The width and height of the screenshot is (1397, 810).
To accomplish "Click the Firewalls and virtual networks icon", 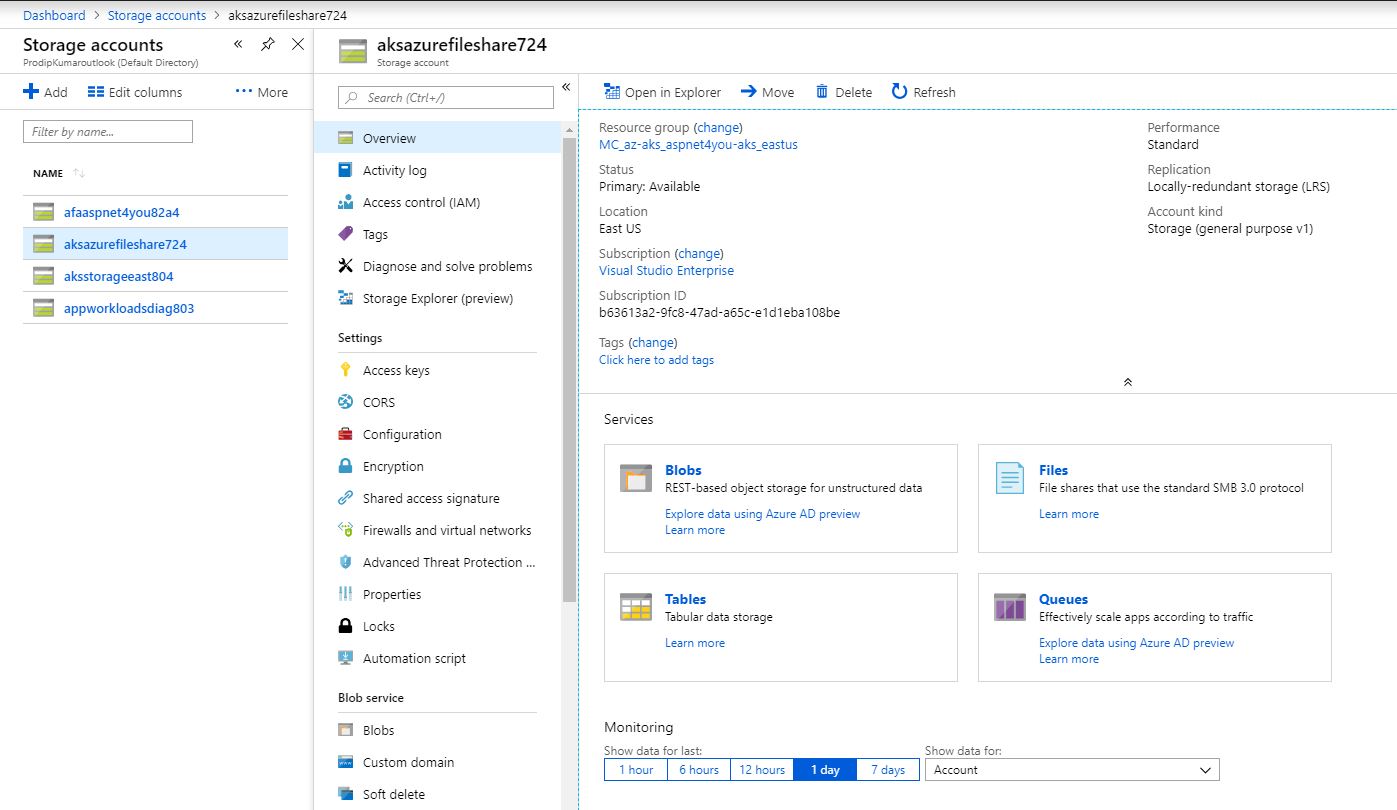I will [x=345, y=530].
